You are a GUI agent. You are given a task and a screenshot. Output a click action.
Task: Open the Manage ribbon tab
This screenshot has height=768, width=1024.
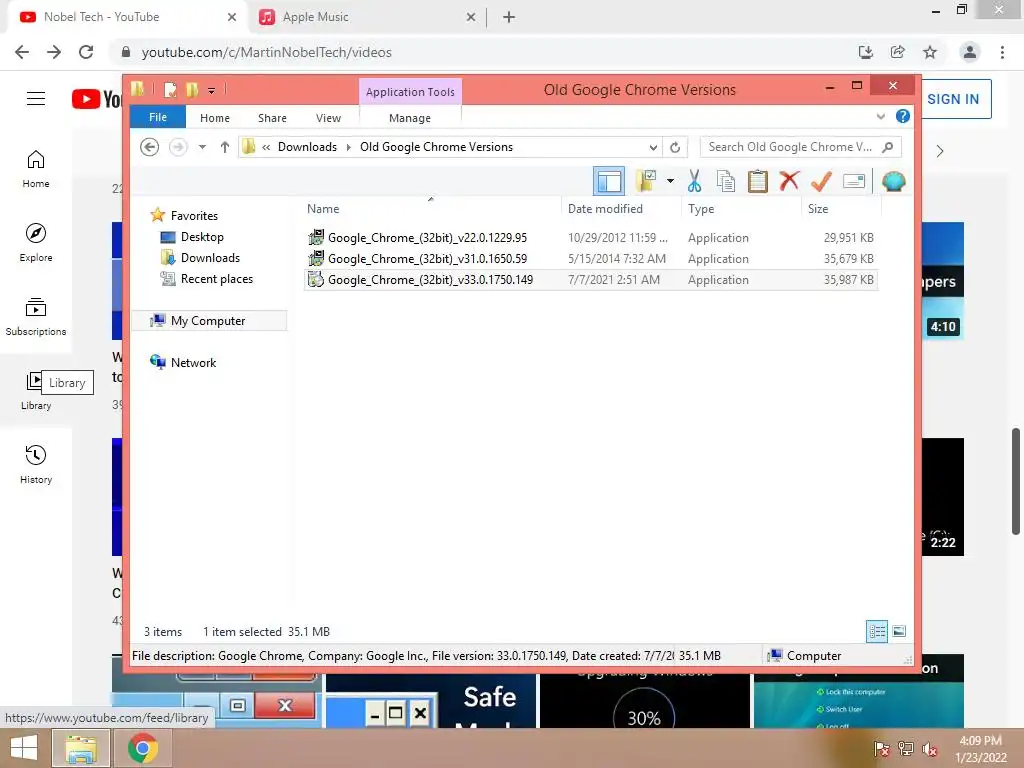click(410, 118)
